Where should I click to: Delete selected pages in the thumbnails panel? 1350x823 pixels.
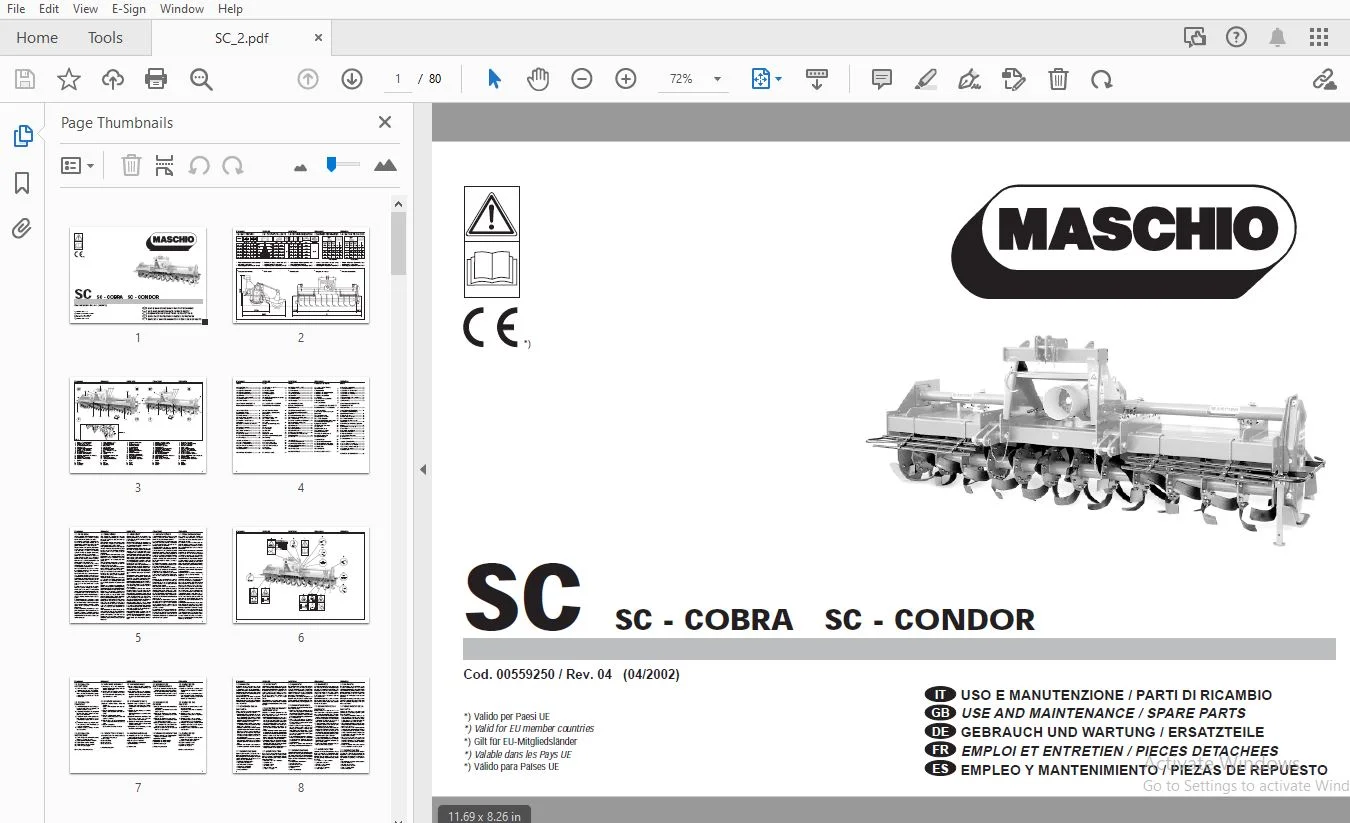pos(131,165)
